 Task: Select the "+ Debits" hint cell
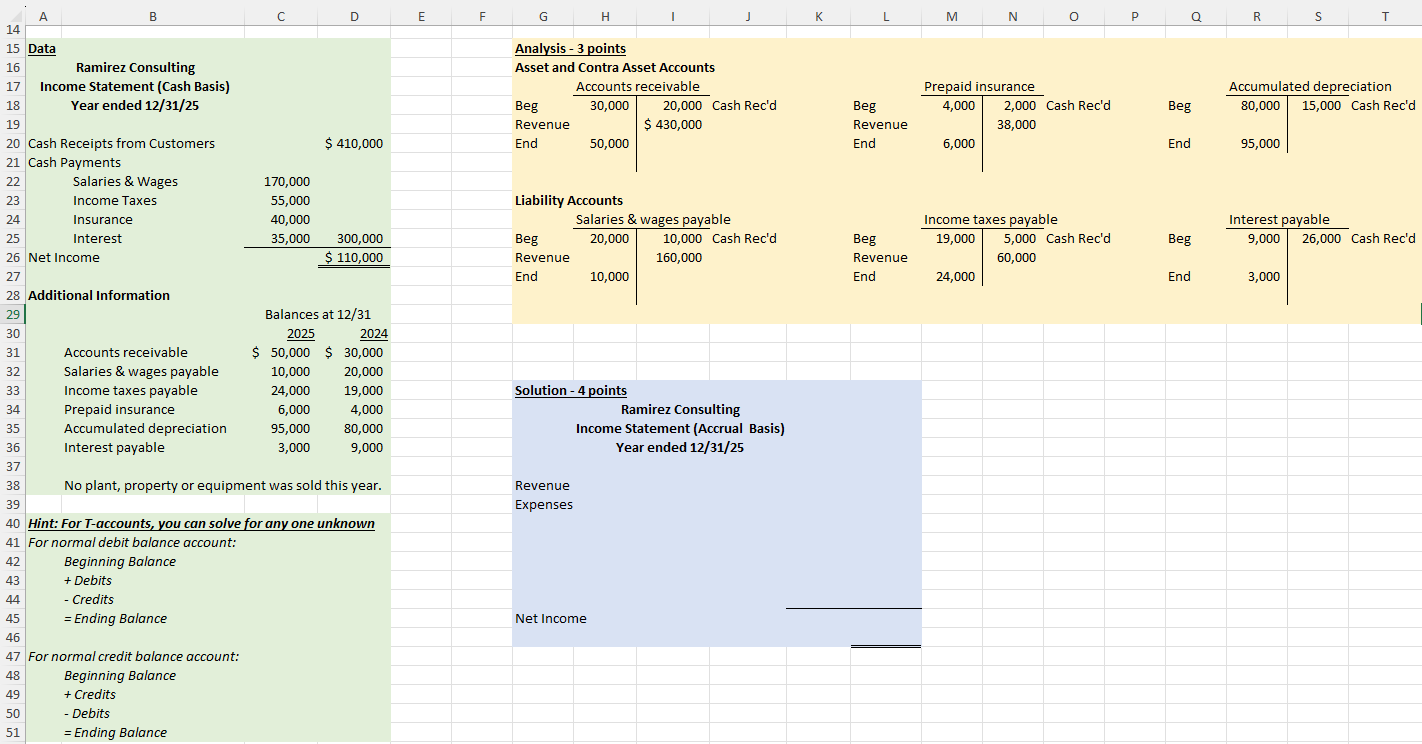[x=88, y=580]
